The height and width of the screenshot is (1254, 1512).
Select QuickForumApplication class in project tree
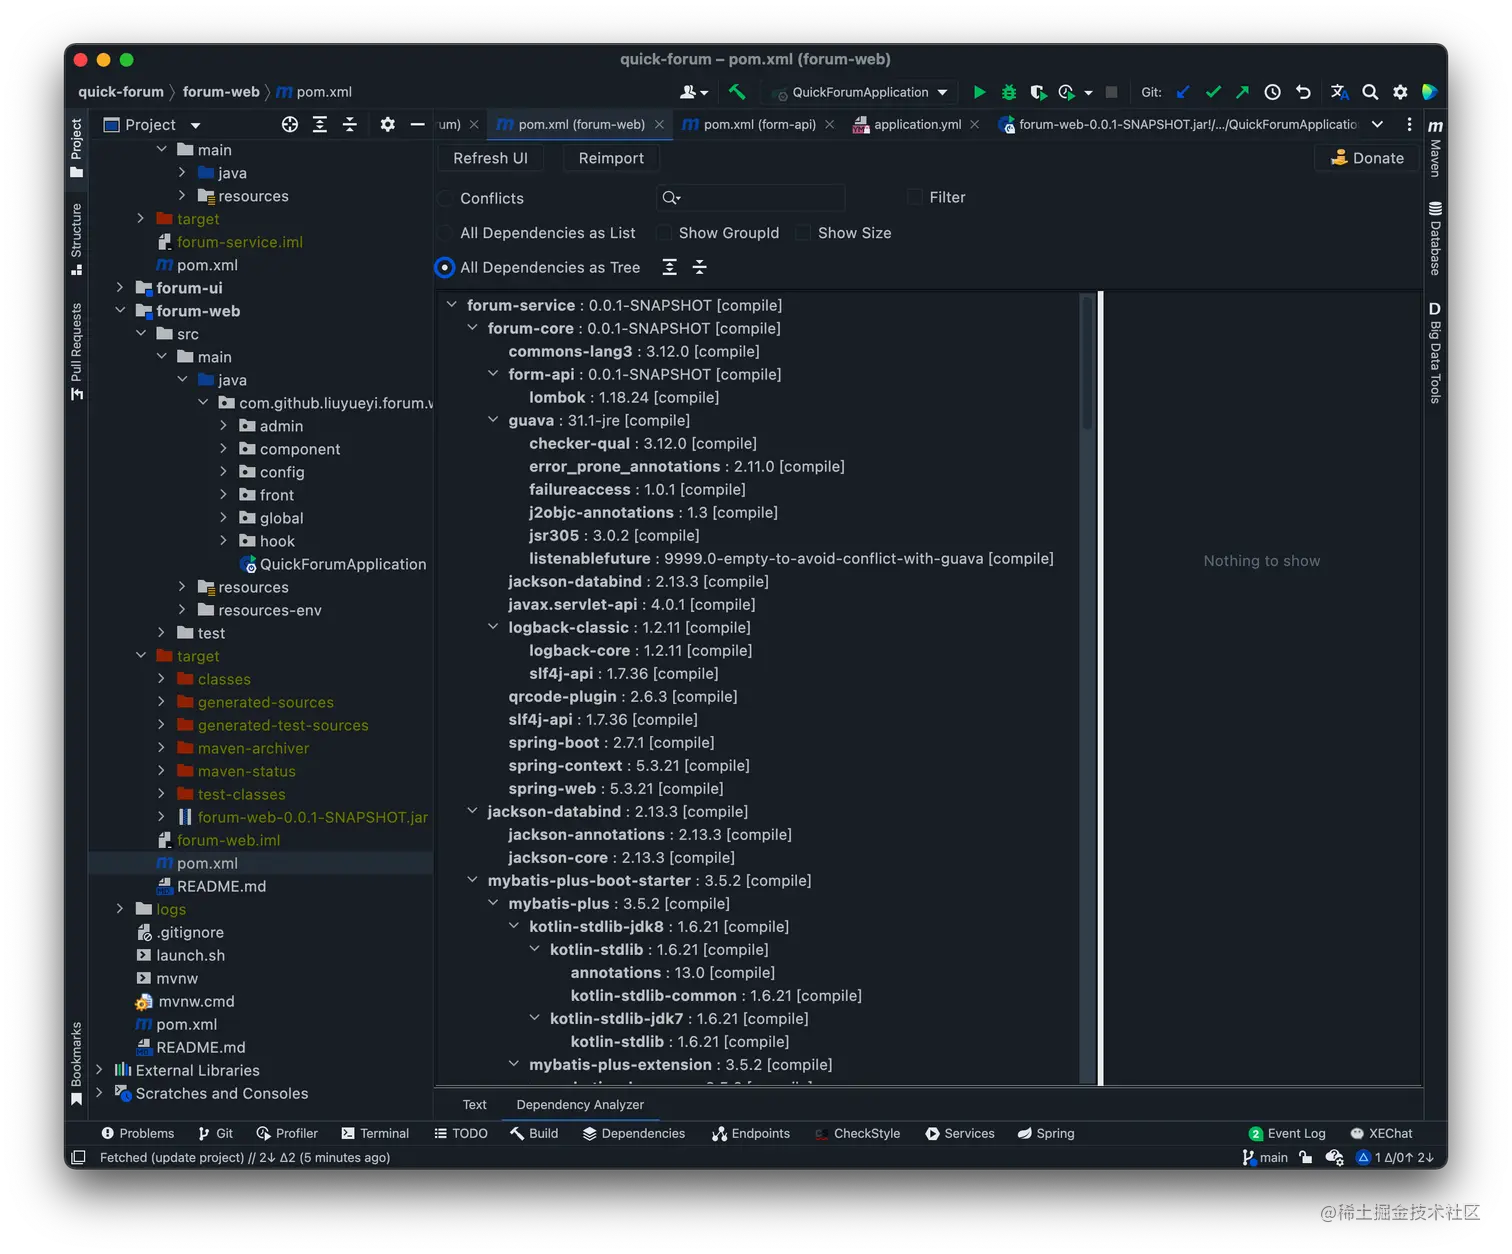[x=333, y=564]
